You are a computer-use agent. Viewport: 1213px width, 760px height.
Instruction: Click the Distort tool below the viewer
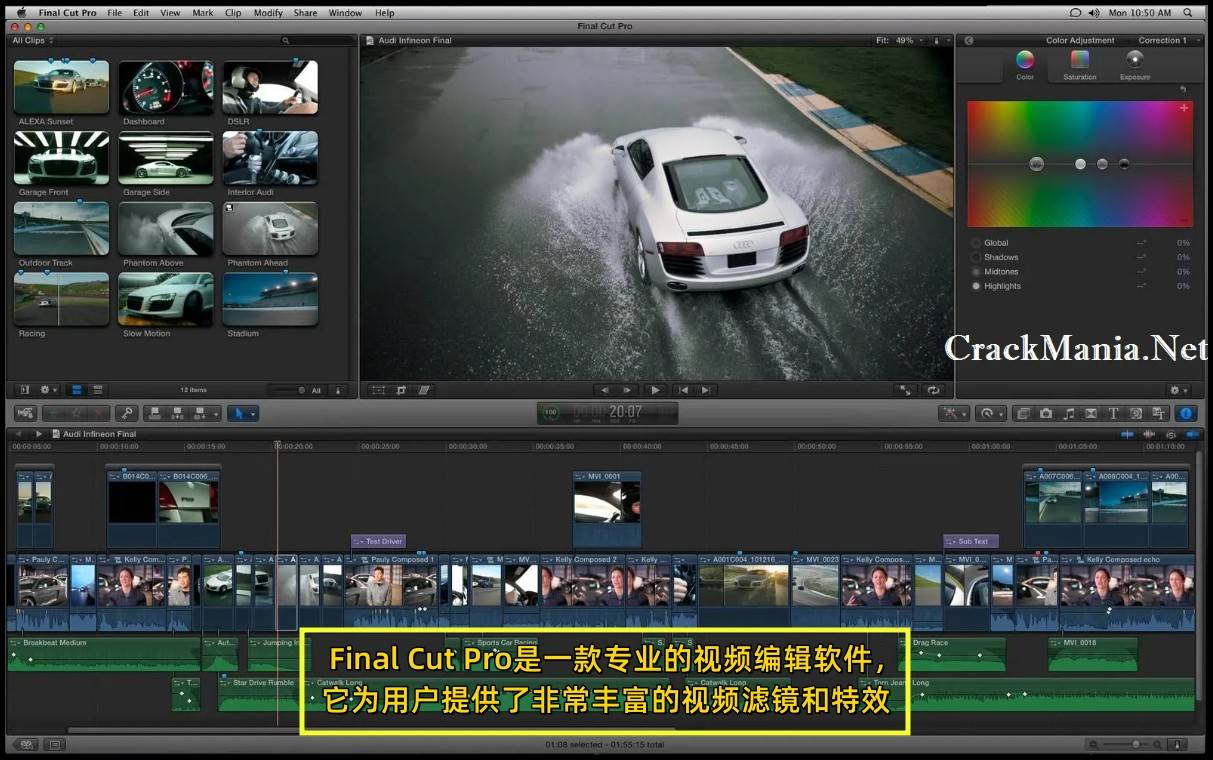click(424, 390)
